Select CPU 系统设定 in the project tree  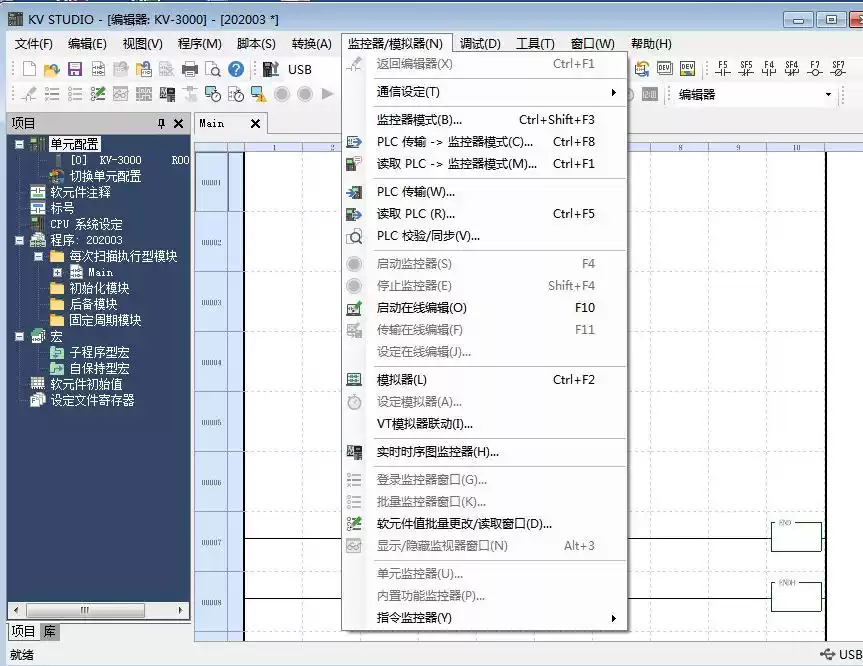(x=85, y=224)
